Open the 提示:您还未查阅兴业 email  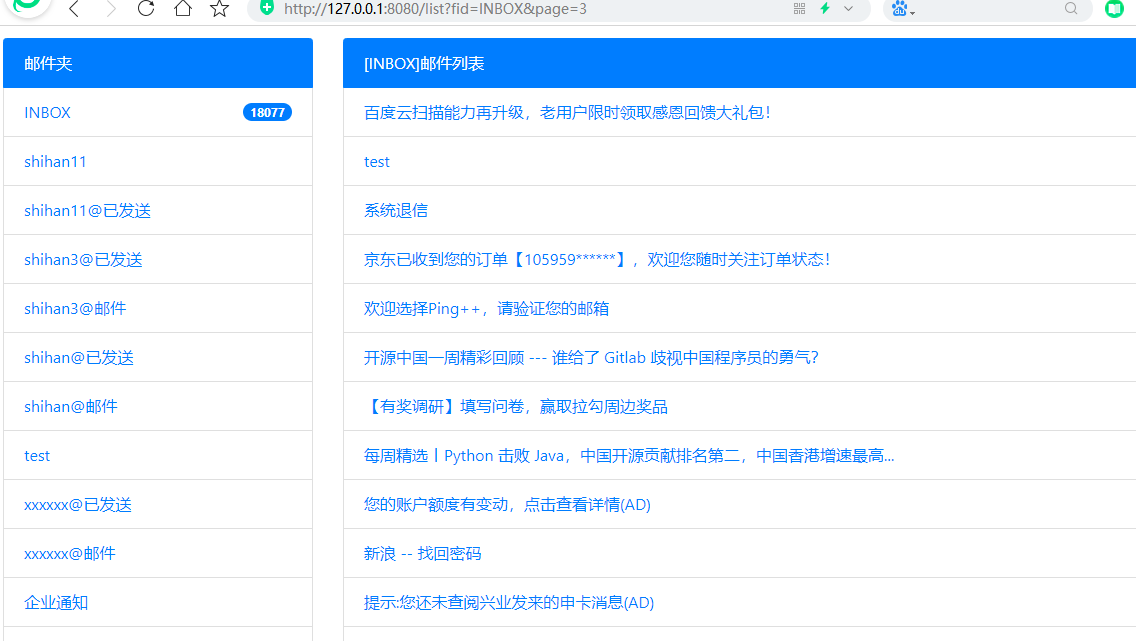pos(509,603)
